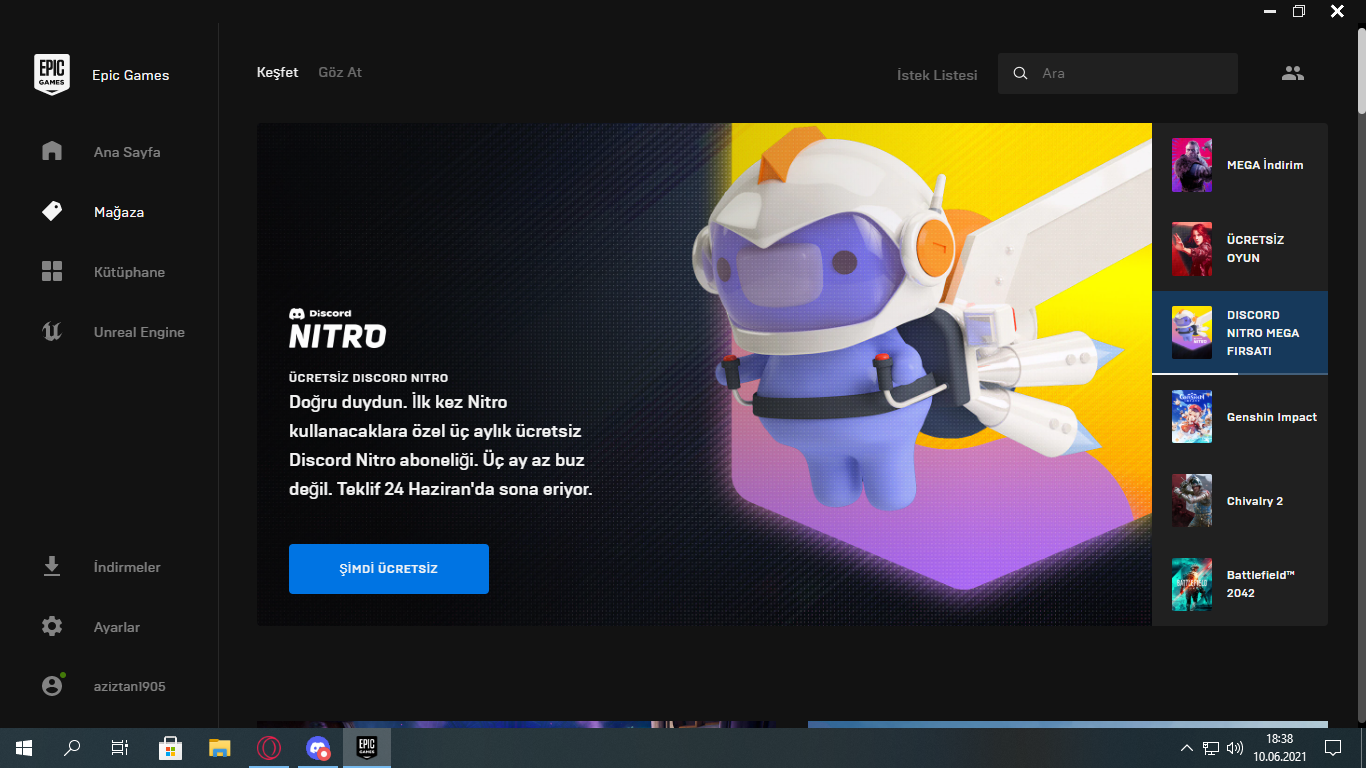Open the Kütüphane grid icon
Image resolution: width=1366 pixels, height=768 pixels.
(52, 271)
